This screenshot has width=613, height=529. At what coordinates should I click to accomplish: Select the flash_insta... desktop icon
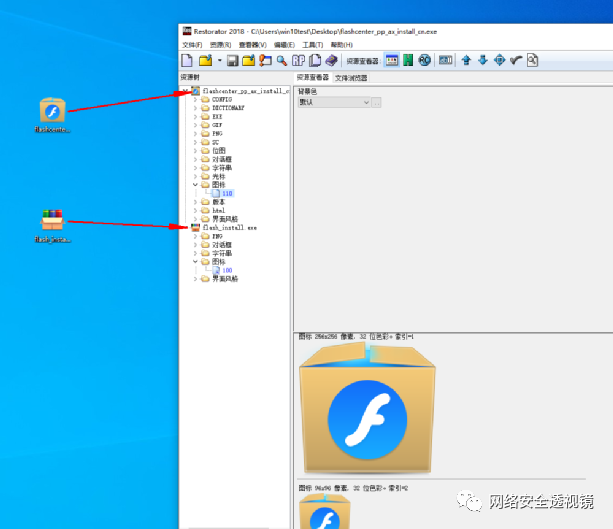pyautogui.click(x=52, y=226)
